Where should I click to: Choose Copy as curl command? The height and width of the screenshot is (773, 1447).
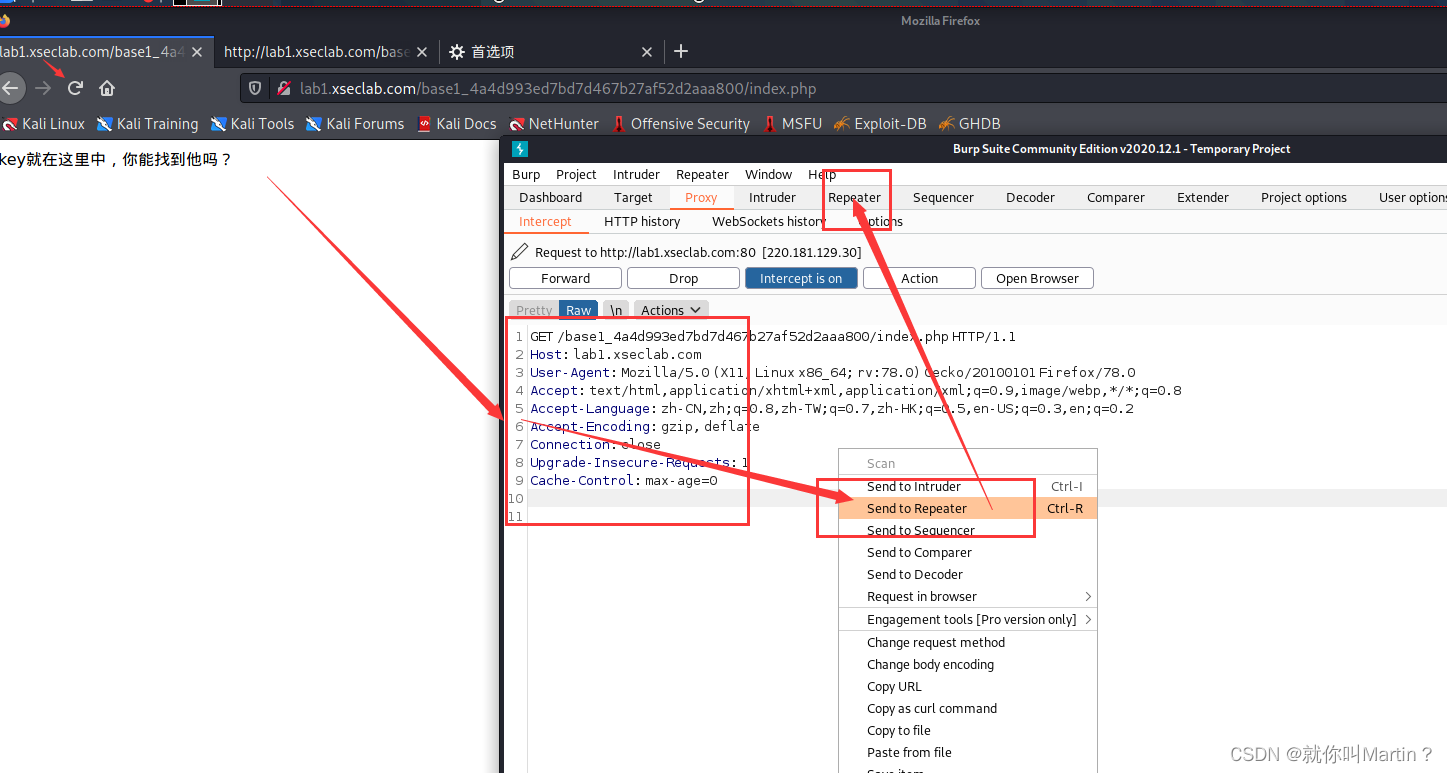(968, 708)
